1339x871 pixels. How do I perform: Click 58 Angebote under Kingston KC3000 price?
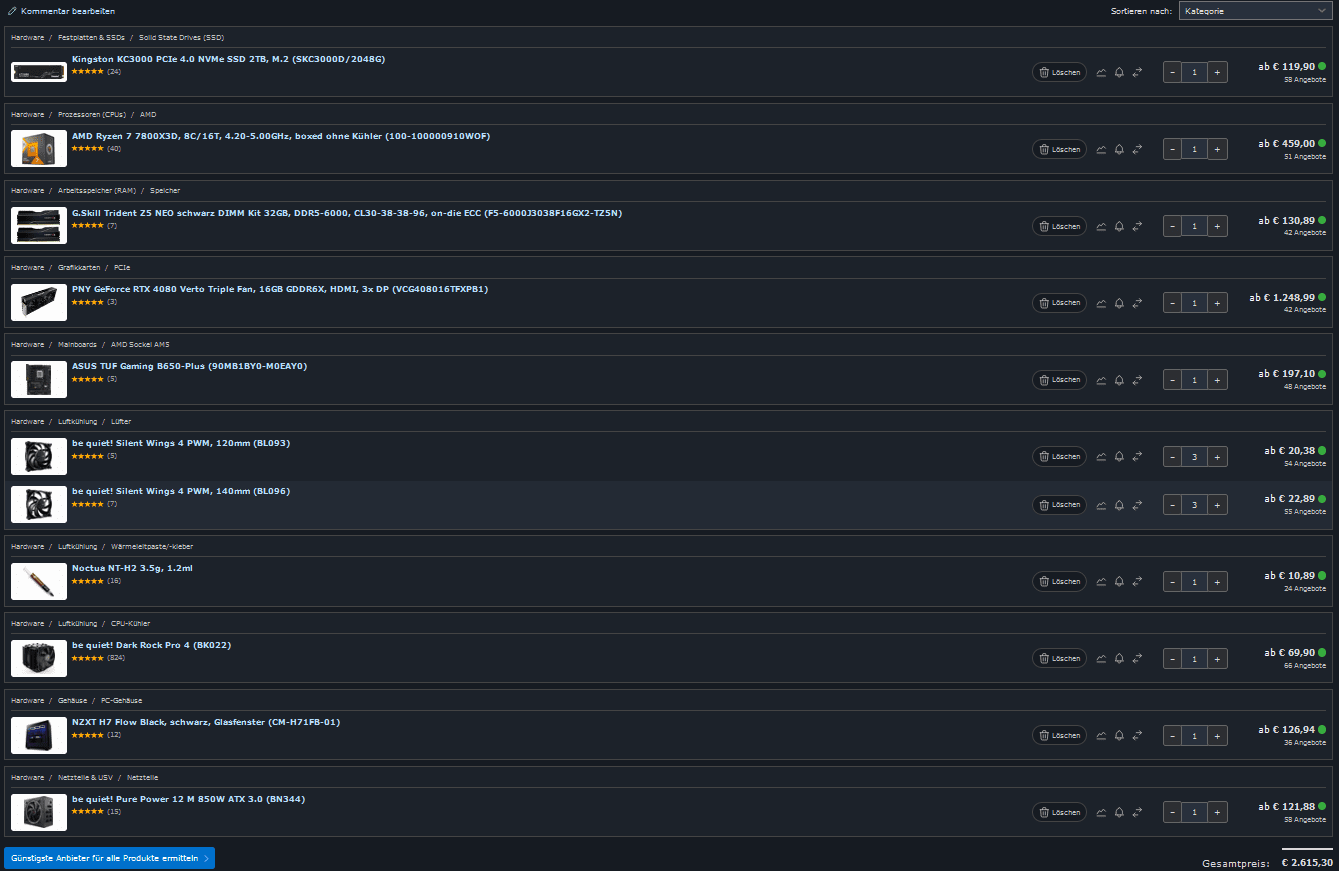tap(1305, 79)
